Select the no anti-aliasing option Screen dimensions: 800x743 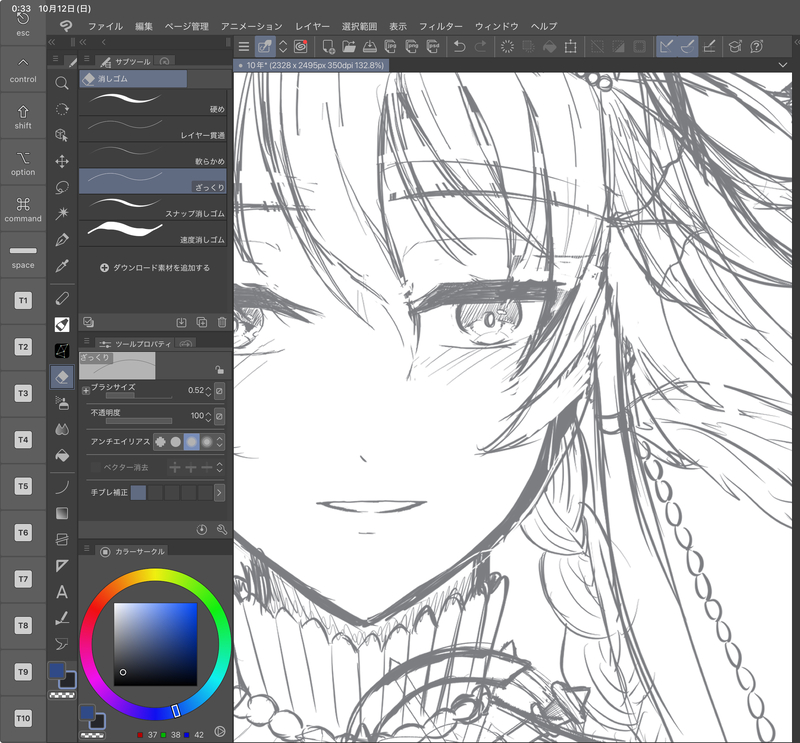coord(160,442)
